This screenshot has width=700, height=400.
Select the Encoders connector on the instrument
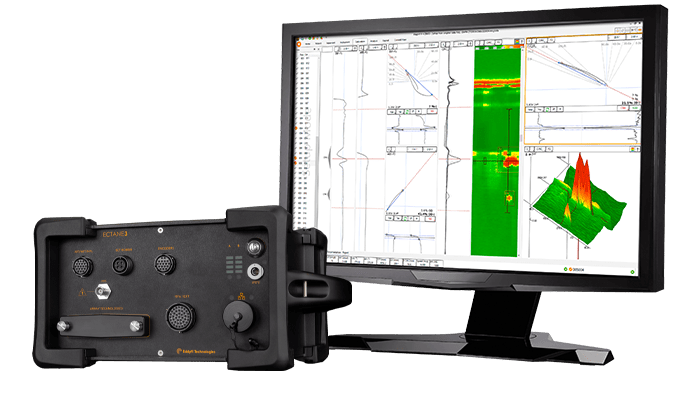point(166,265)
